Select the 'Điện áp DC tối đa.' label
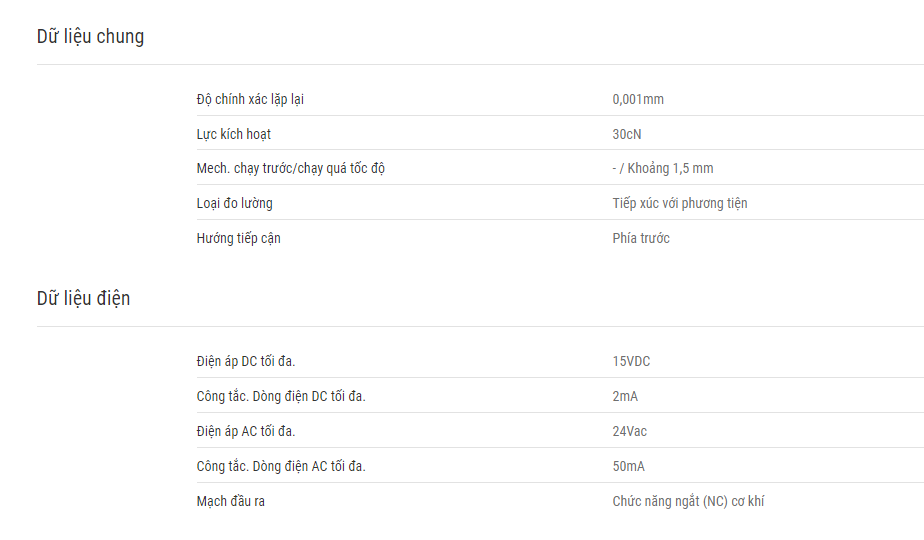Screen dimensions: 924x540 (x=246, y=361)
